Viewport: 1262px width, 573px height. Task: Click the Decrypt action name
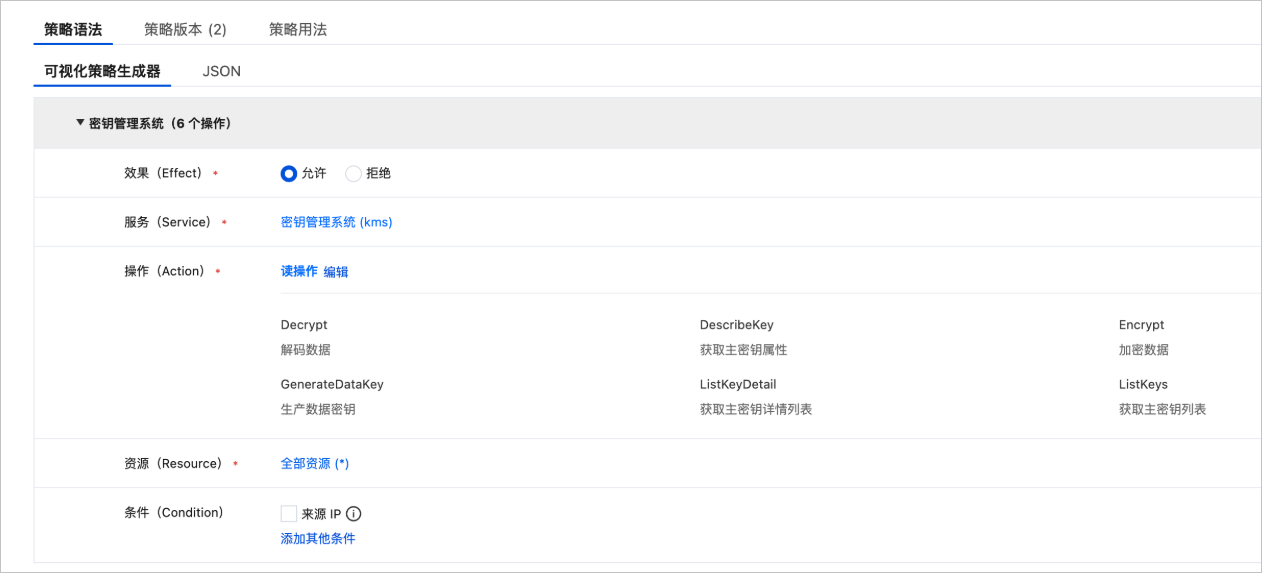coord(304,325)
